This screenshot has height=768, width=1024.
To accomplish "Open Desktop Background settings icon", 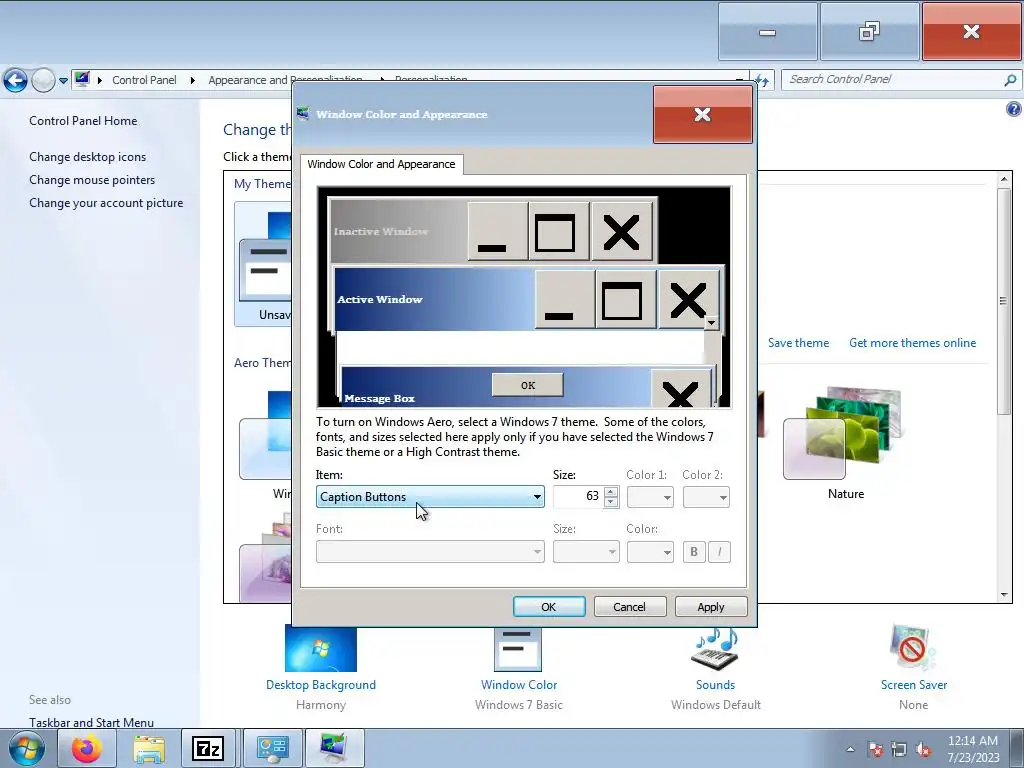I will [321, 648].
